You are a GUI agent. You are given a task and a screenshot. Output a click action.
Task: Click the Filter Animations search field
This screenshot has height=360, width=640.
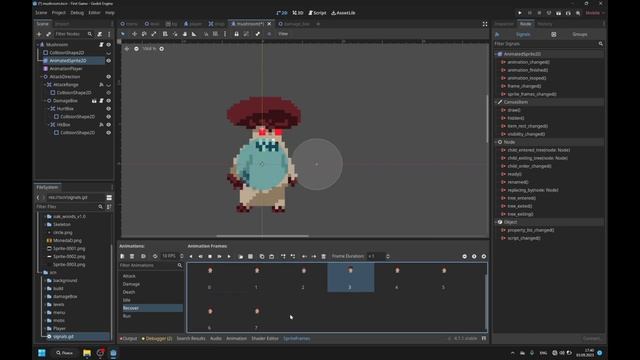151,265
